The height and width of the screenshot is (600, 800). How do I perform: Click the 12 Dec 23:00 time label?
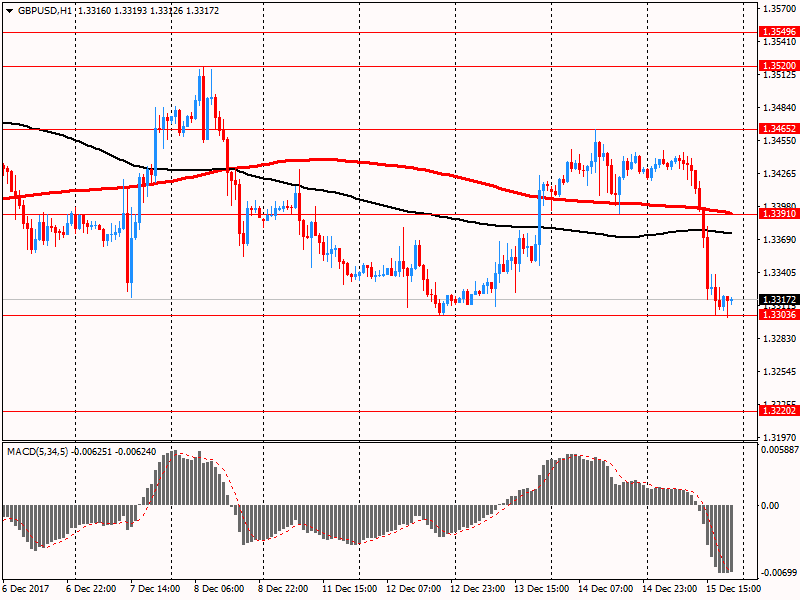(x=478, y=589)
